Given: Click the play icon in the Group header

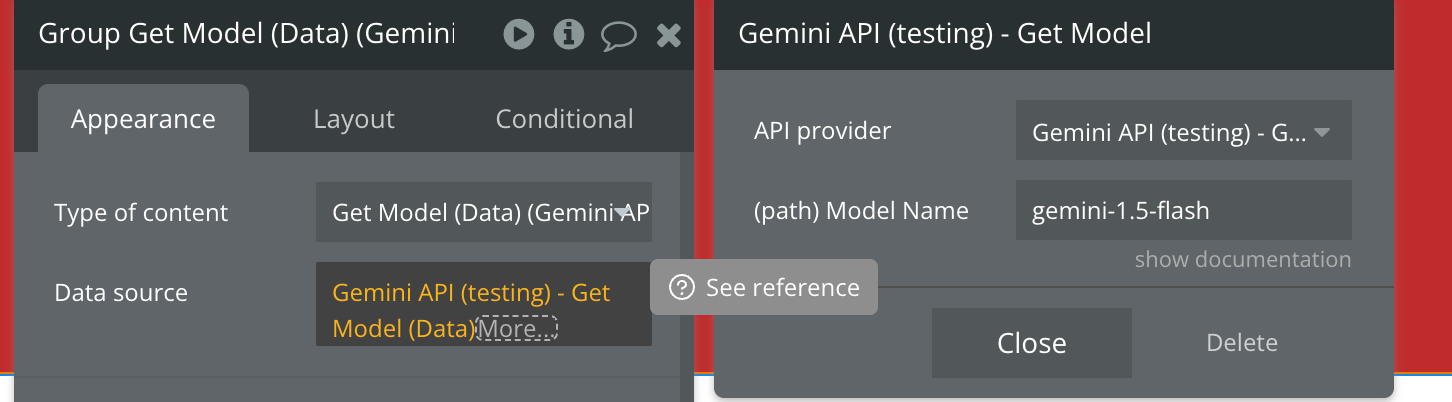Looking at the screenshot, I should point(518,35).
